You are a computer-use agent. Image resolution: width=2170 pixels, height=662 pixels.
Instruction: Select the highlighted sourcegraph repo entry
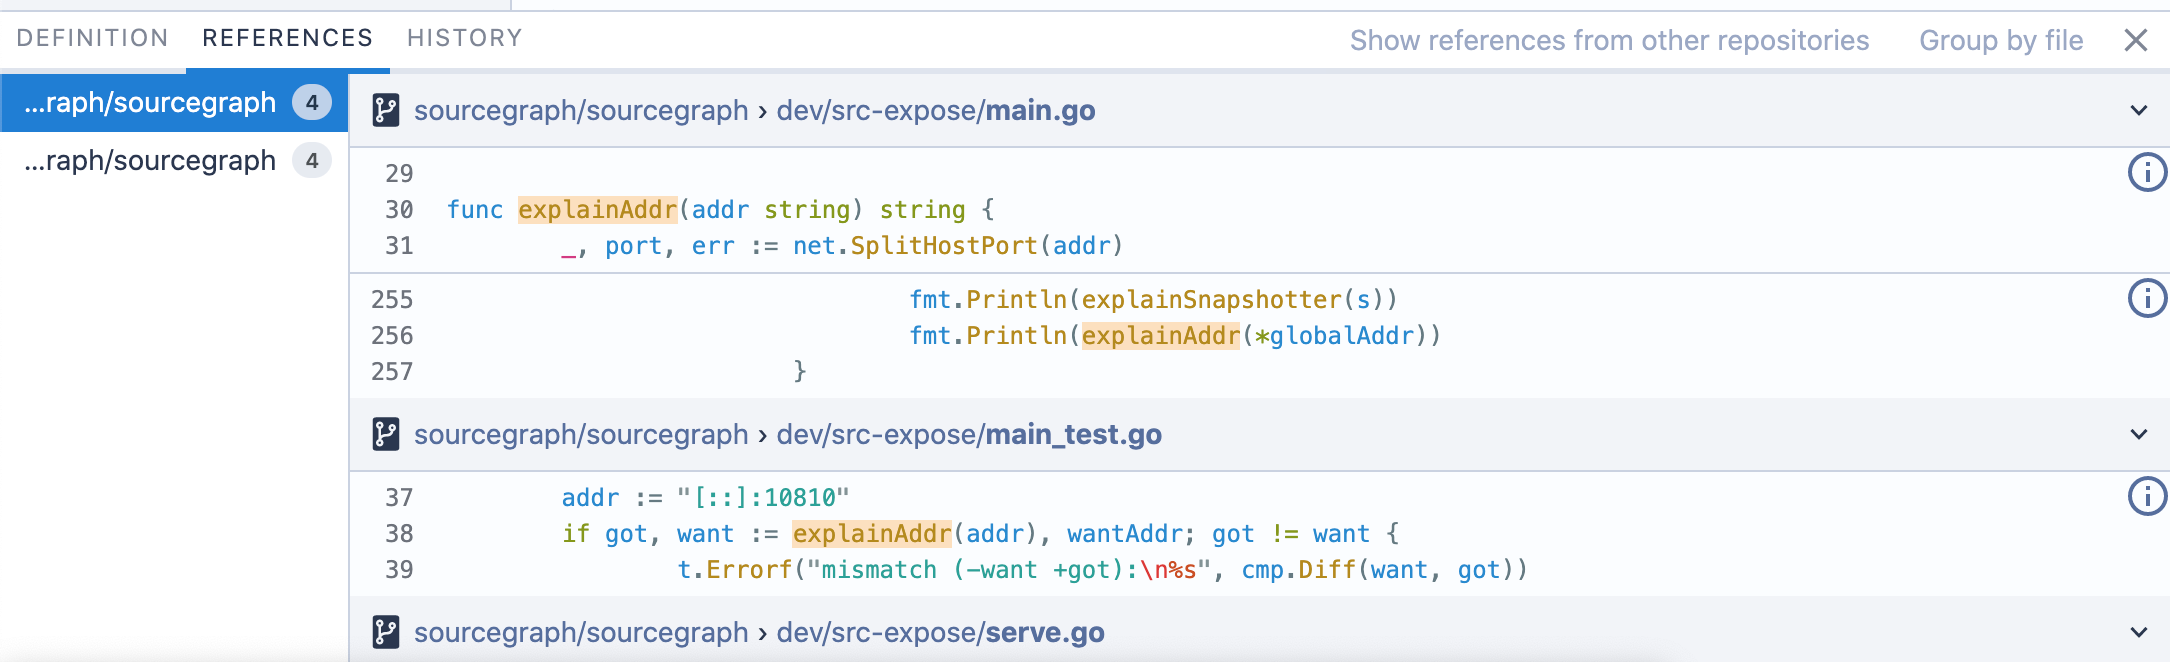pos(174,102)
